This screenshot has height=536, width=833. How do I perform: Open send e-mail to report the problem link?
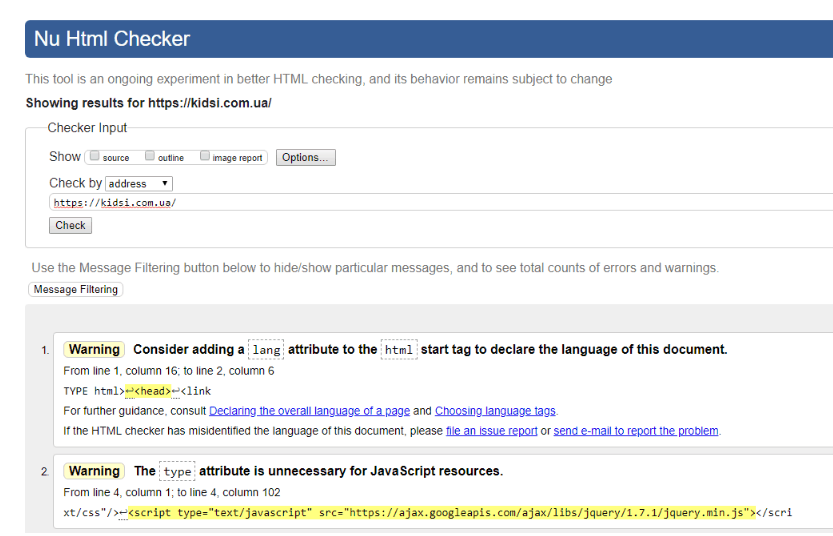tap(636, 431)
